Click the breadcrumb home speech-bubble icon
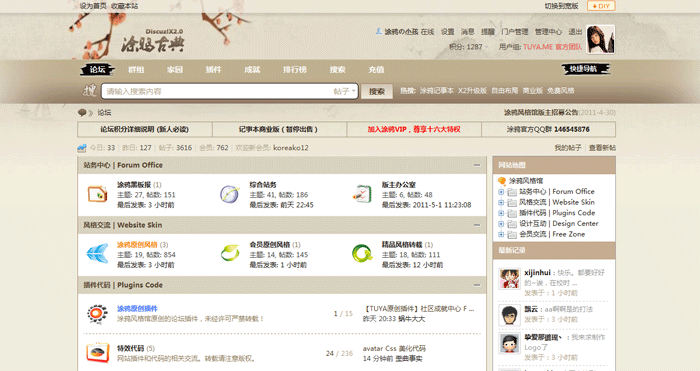700x371 pixels. point(82,113)
